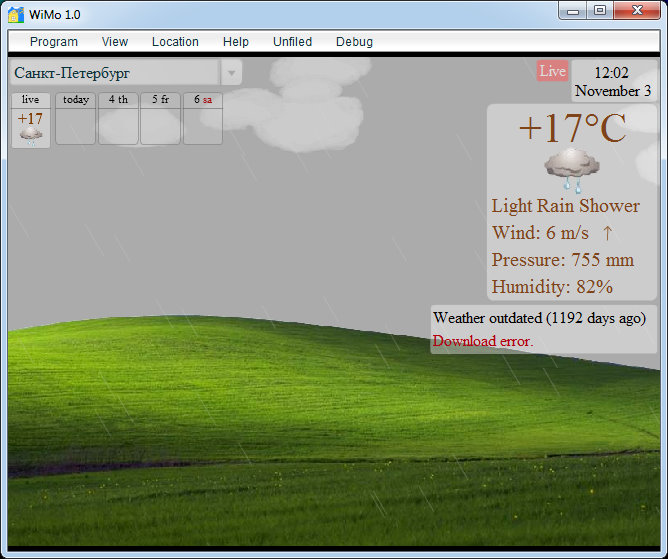Open the Program menu
Image resolution: width=668 pixels, height=559 pixels.
[54, 42]
